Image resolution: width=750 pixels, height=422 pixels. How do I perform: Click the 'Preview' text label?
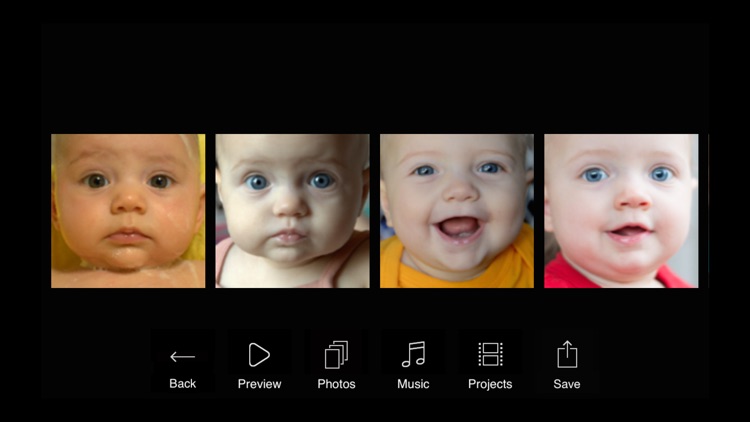click(259, 384)
